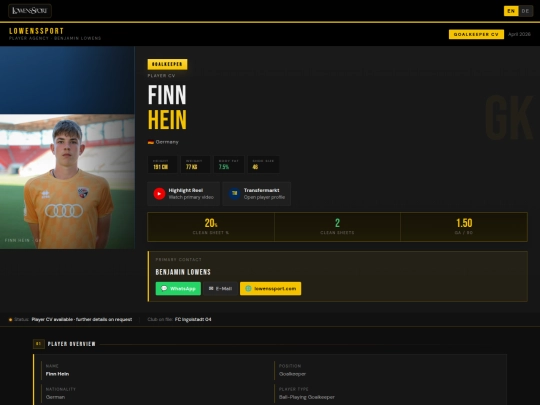The height and width of the screenshot is (405, 540).
Task: Click the Goalkeeper CV badge
Action: 476,34
